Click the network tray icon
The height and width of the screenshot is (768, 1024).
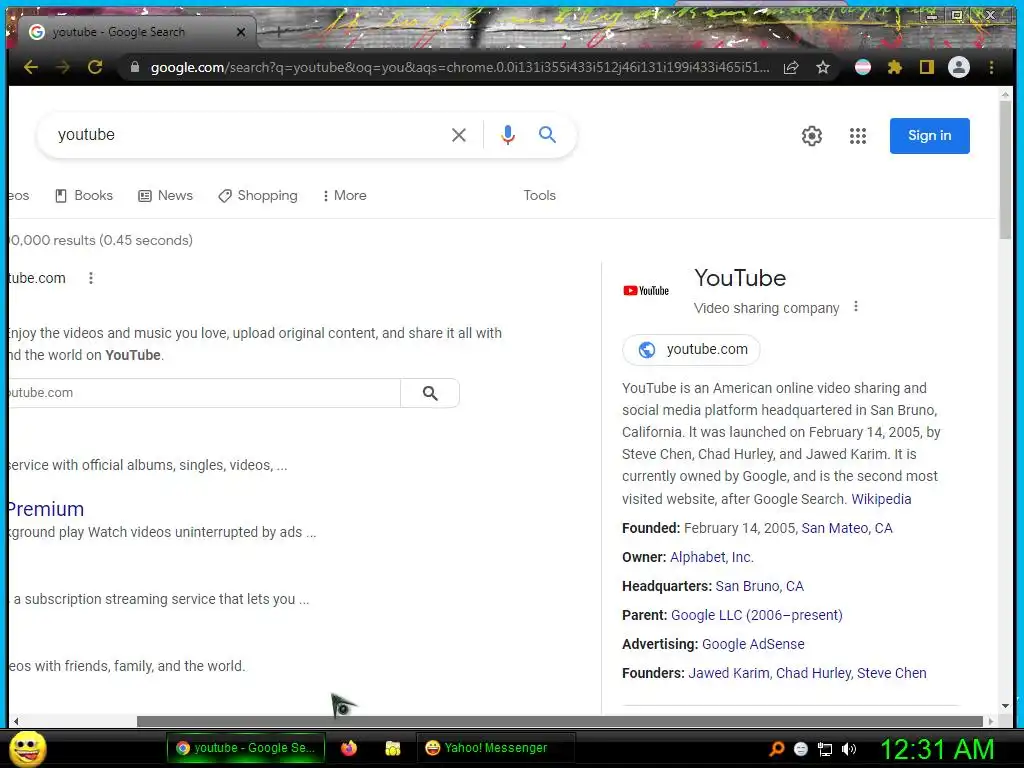pyautogui.click(x=825, y=749)
